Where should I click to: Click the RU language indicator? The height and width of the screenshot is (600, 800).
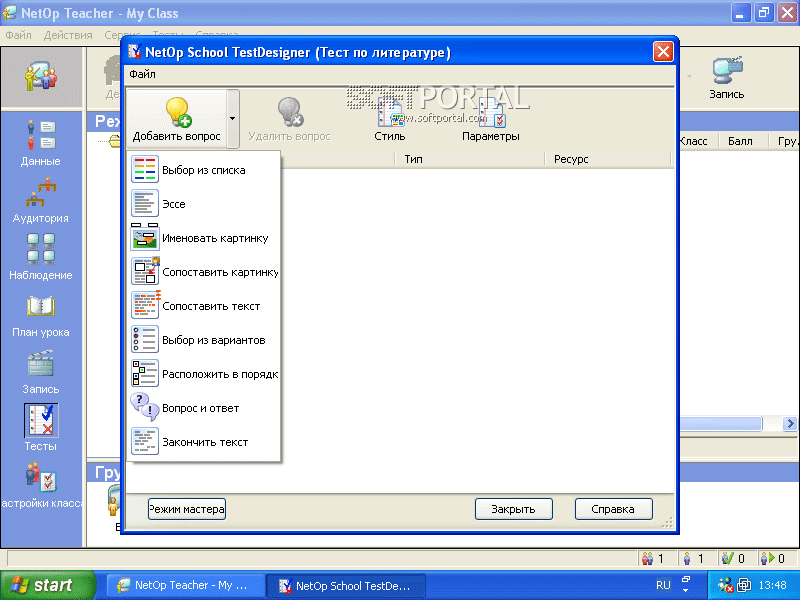click(x=663, y=585)
